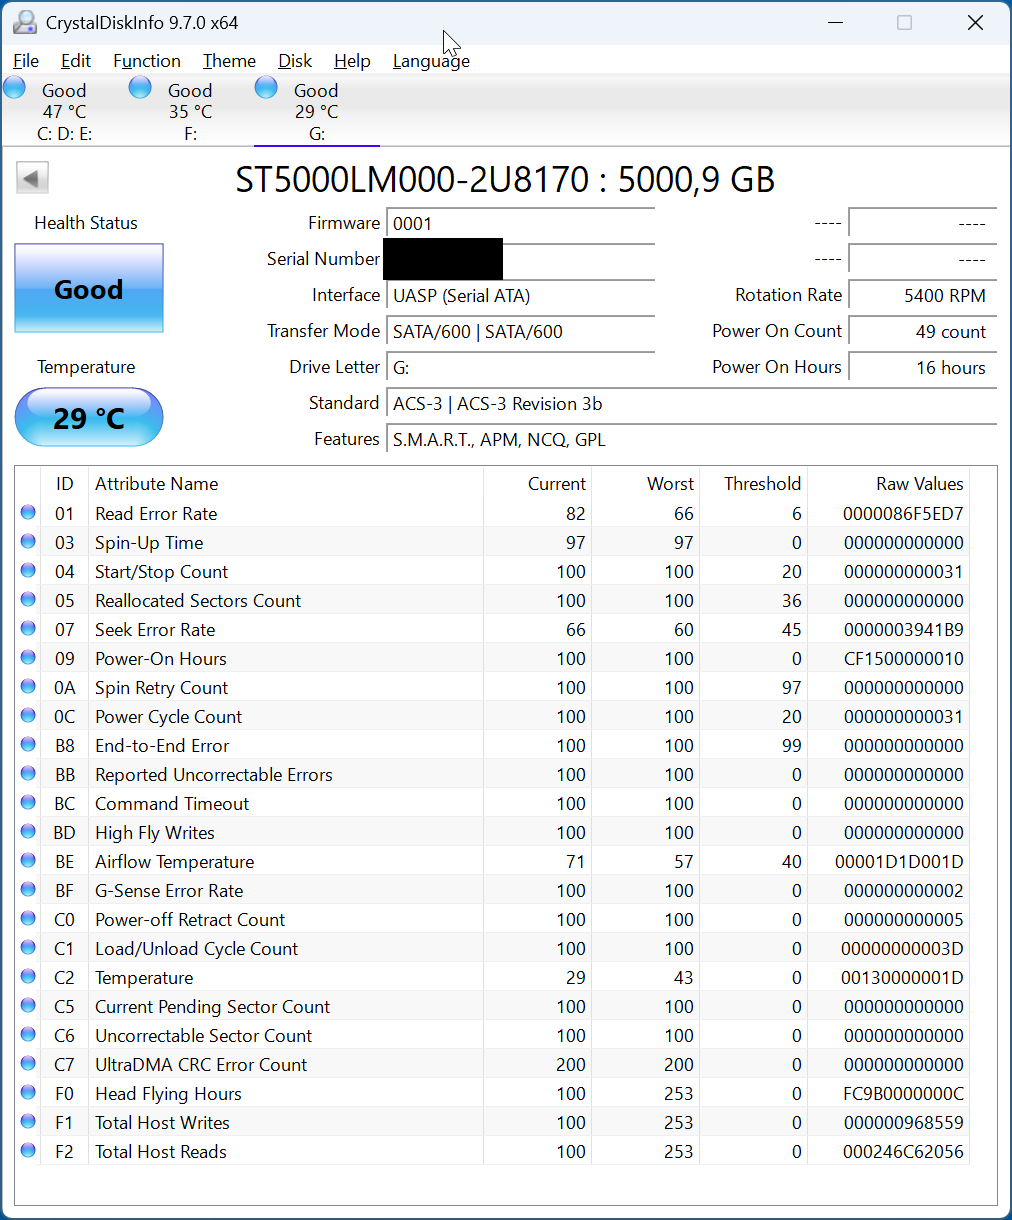Open the Theme menu
The height and width of the screenshot is (1220, 1012).
coord(229,61)
